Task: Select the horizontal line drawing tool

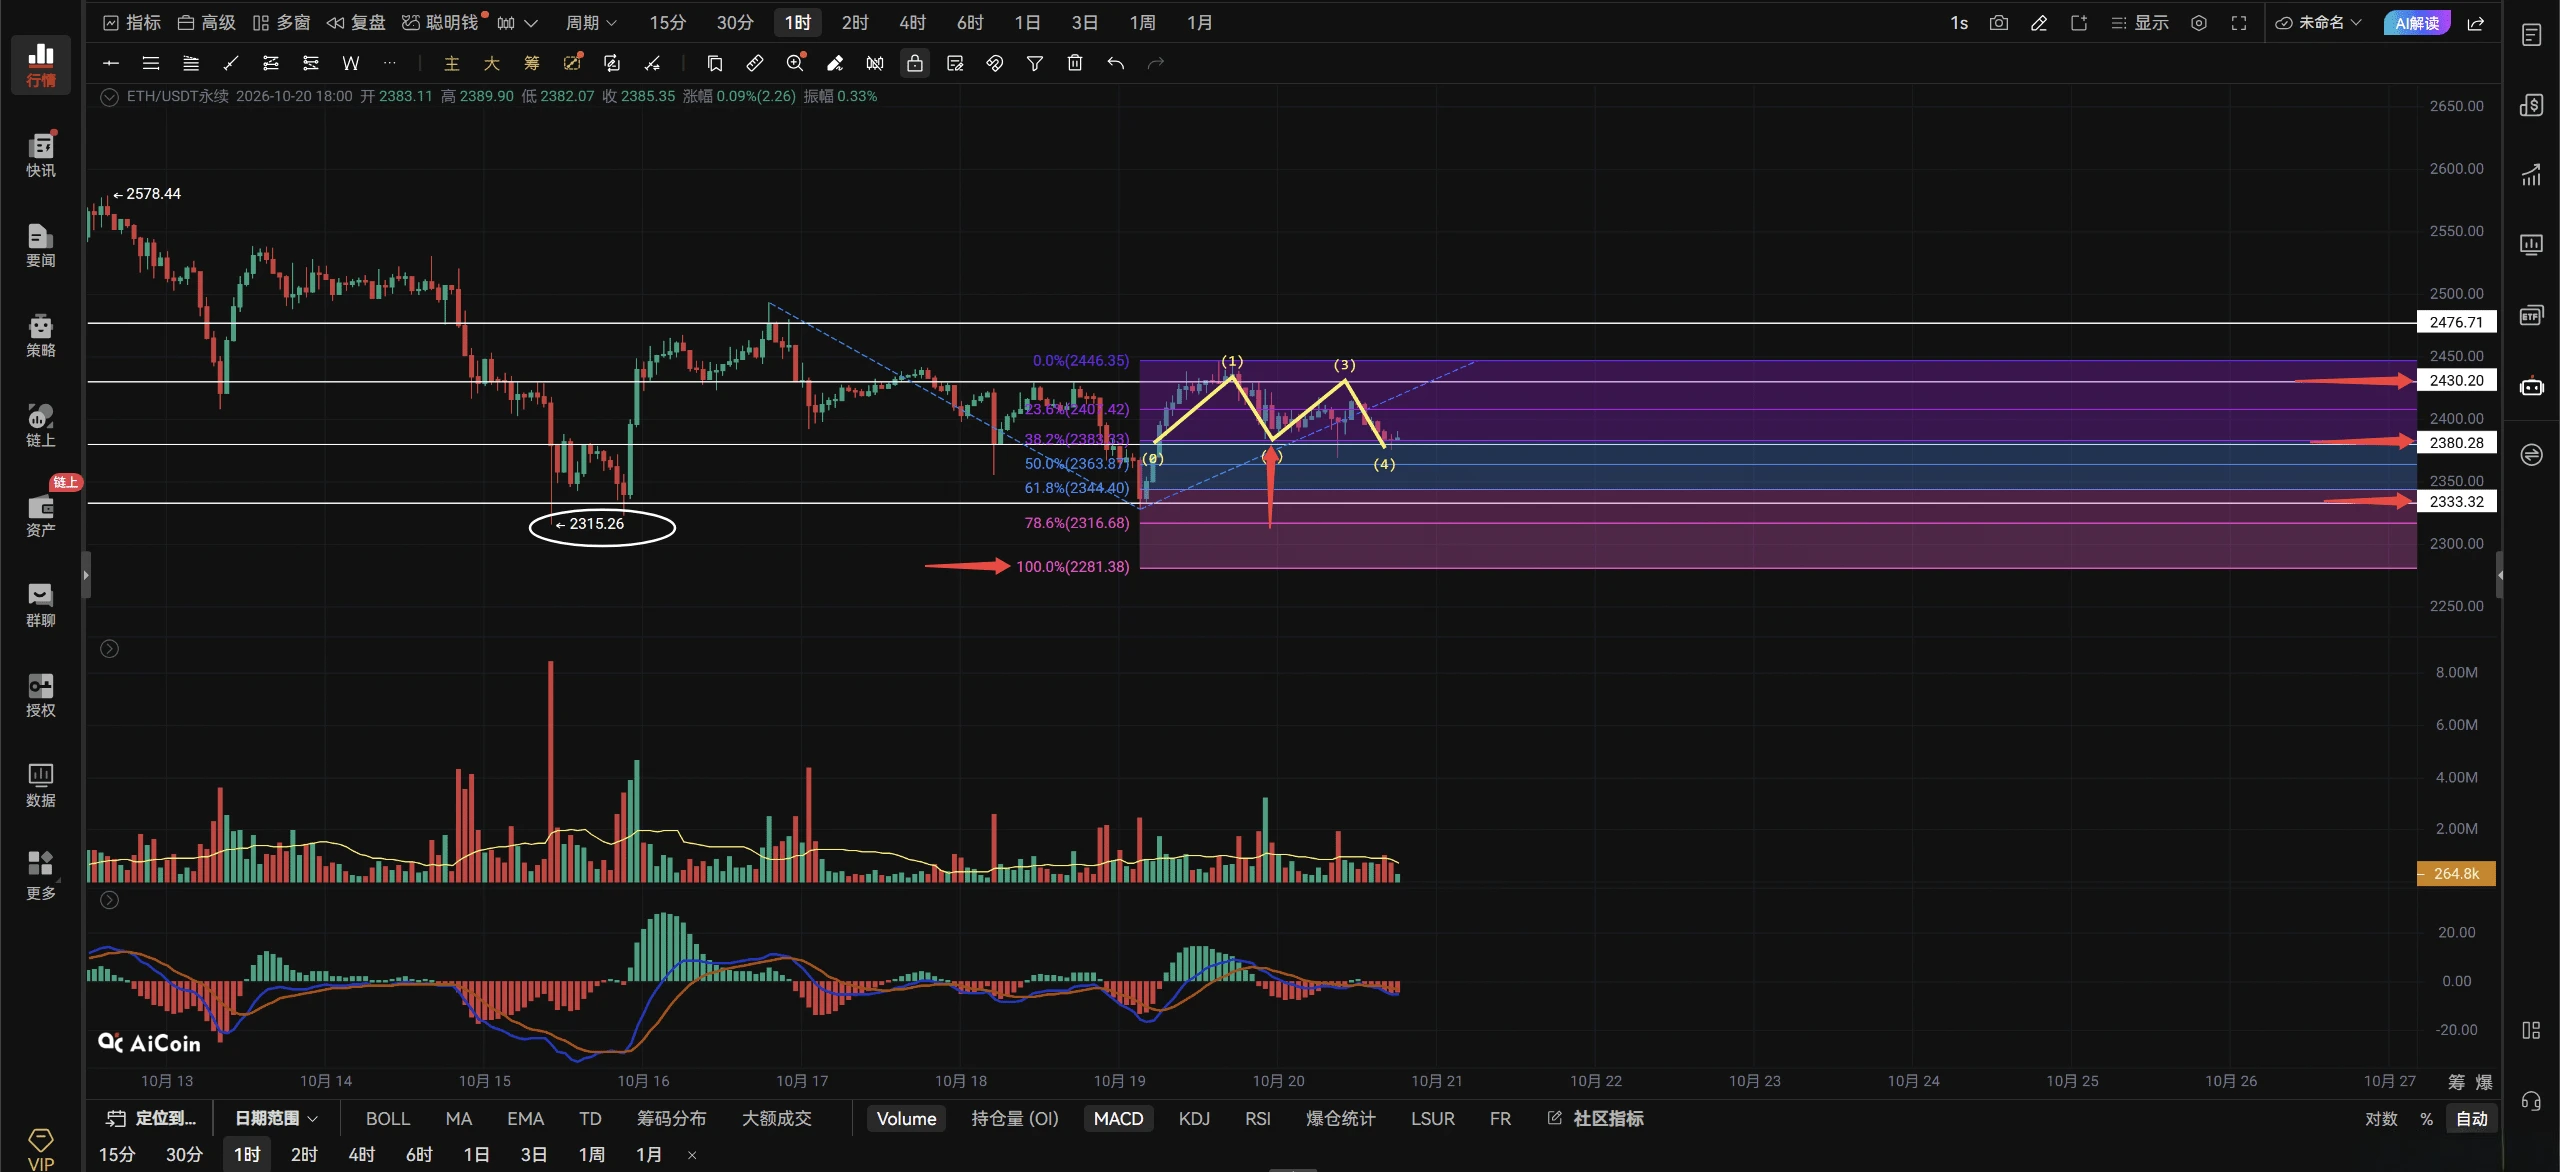Action: 111,63
